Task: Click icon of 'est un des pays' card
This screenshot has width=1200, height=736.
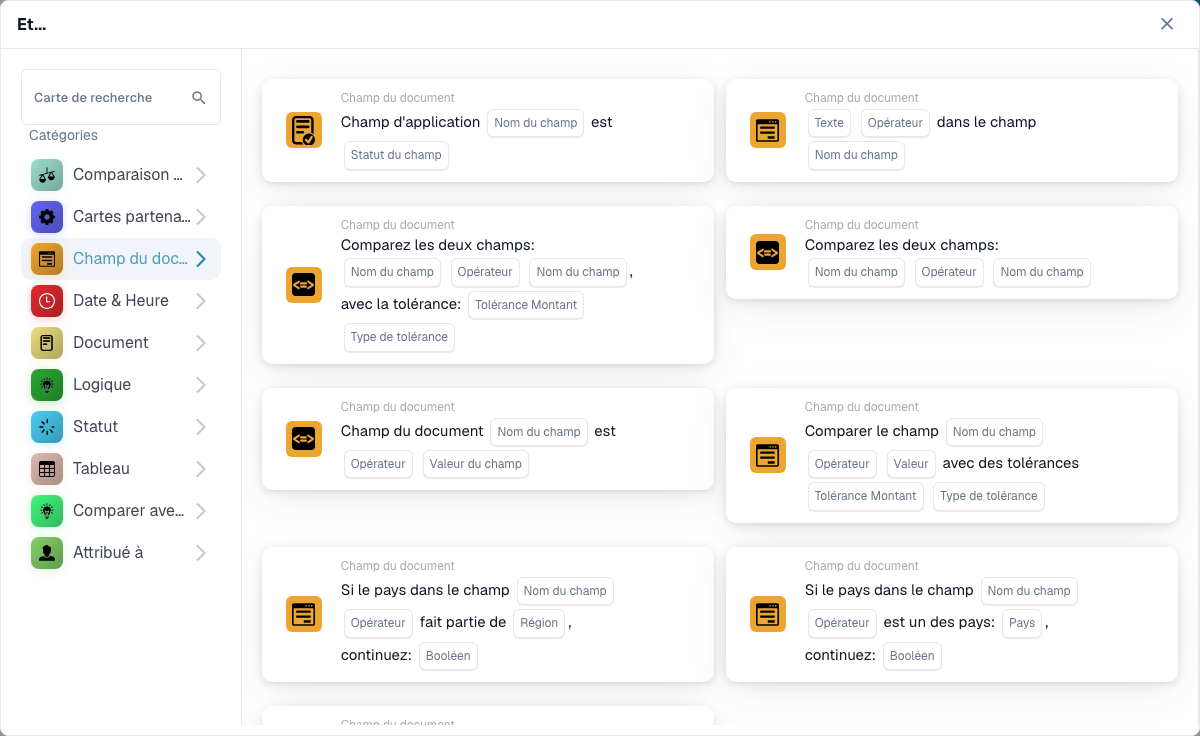Action: [768, 614]
